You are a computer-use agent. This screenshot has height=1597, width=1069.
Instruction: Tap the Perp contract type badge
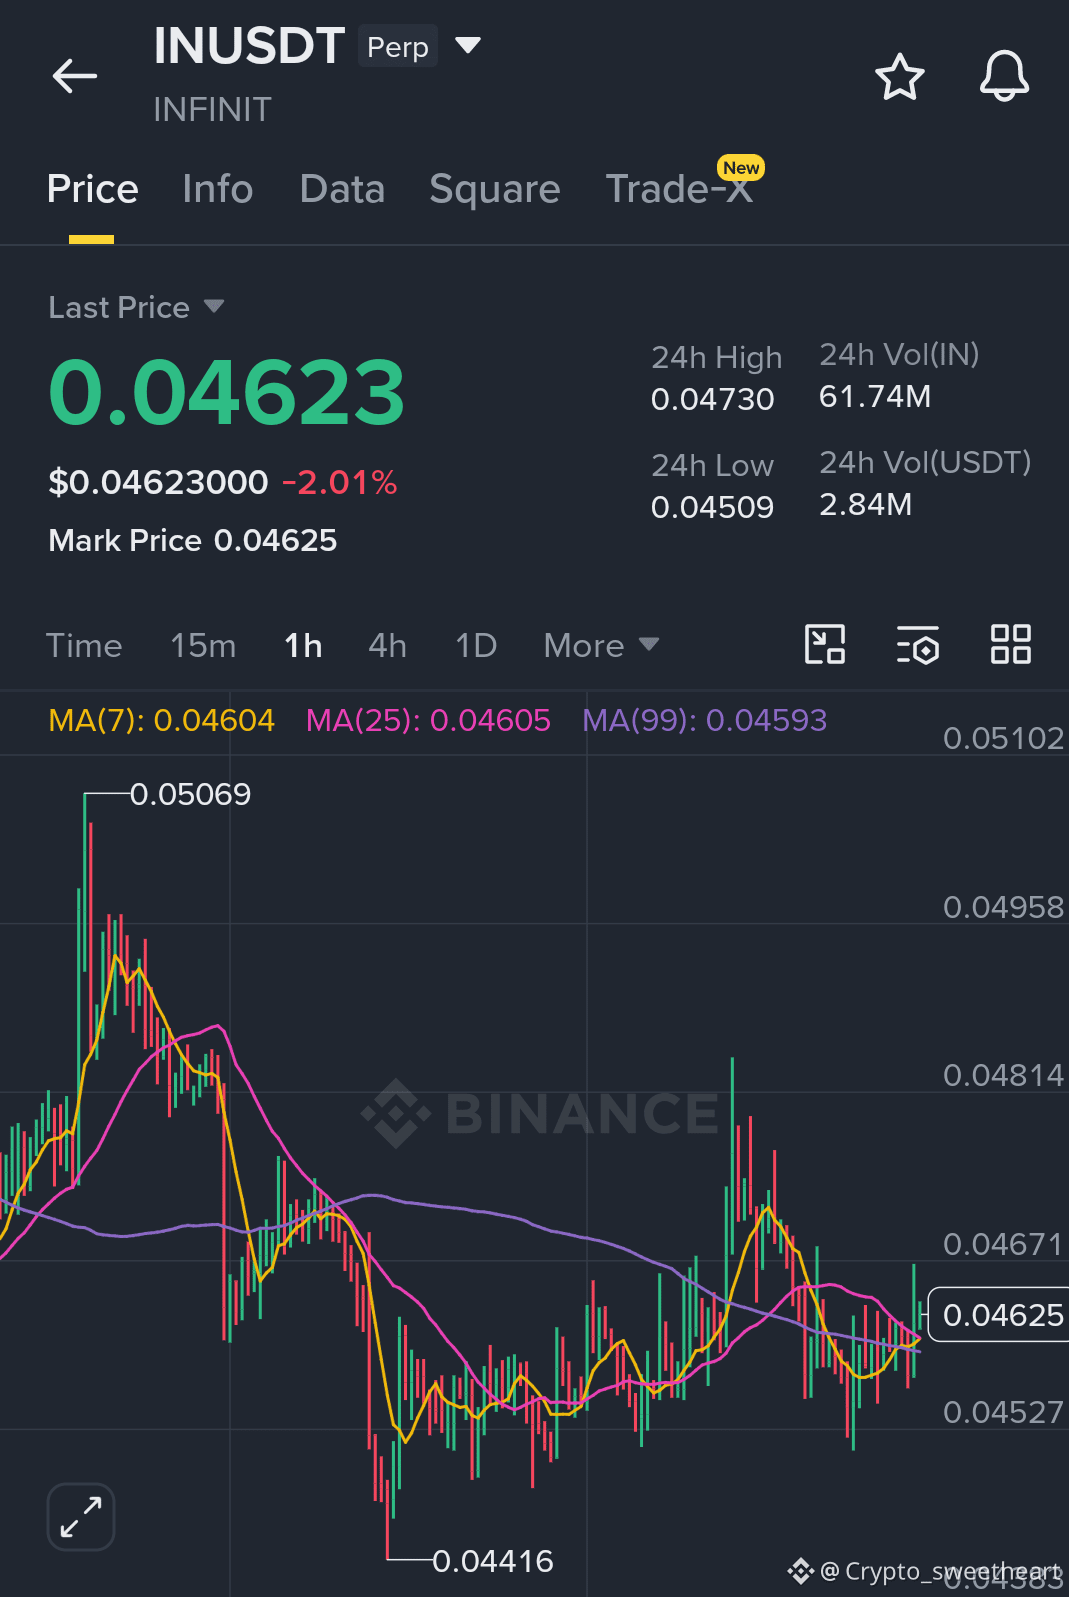click(x=398, y=47)
